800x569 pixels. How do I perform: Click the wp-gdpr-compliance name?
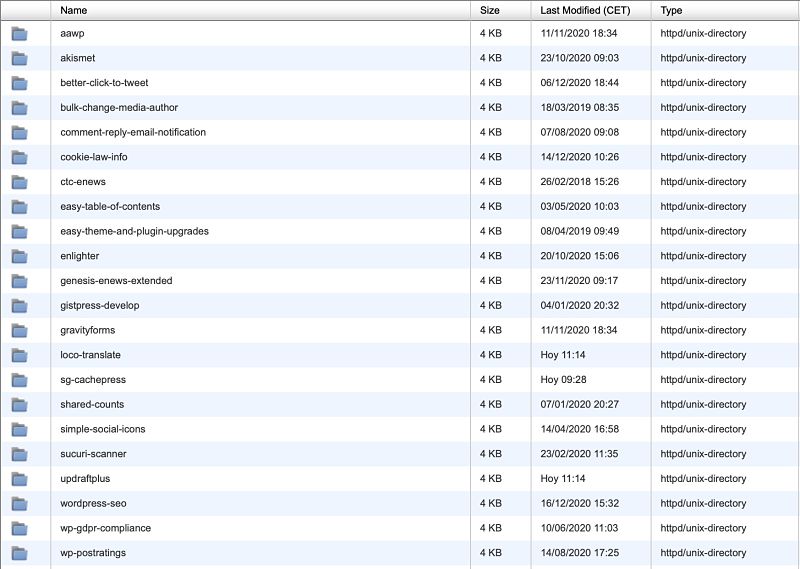106,528
